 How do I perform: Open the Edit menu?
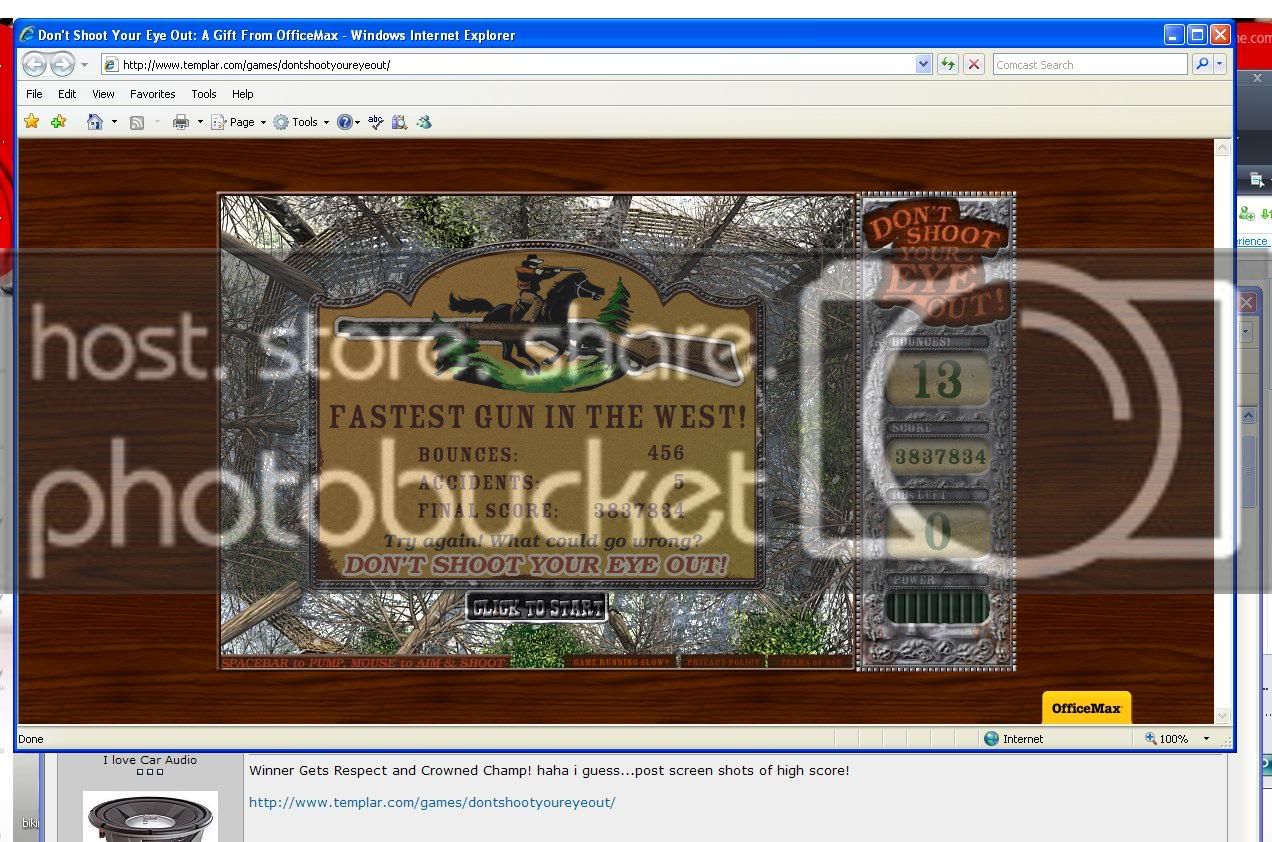click(67, 94)
